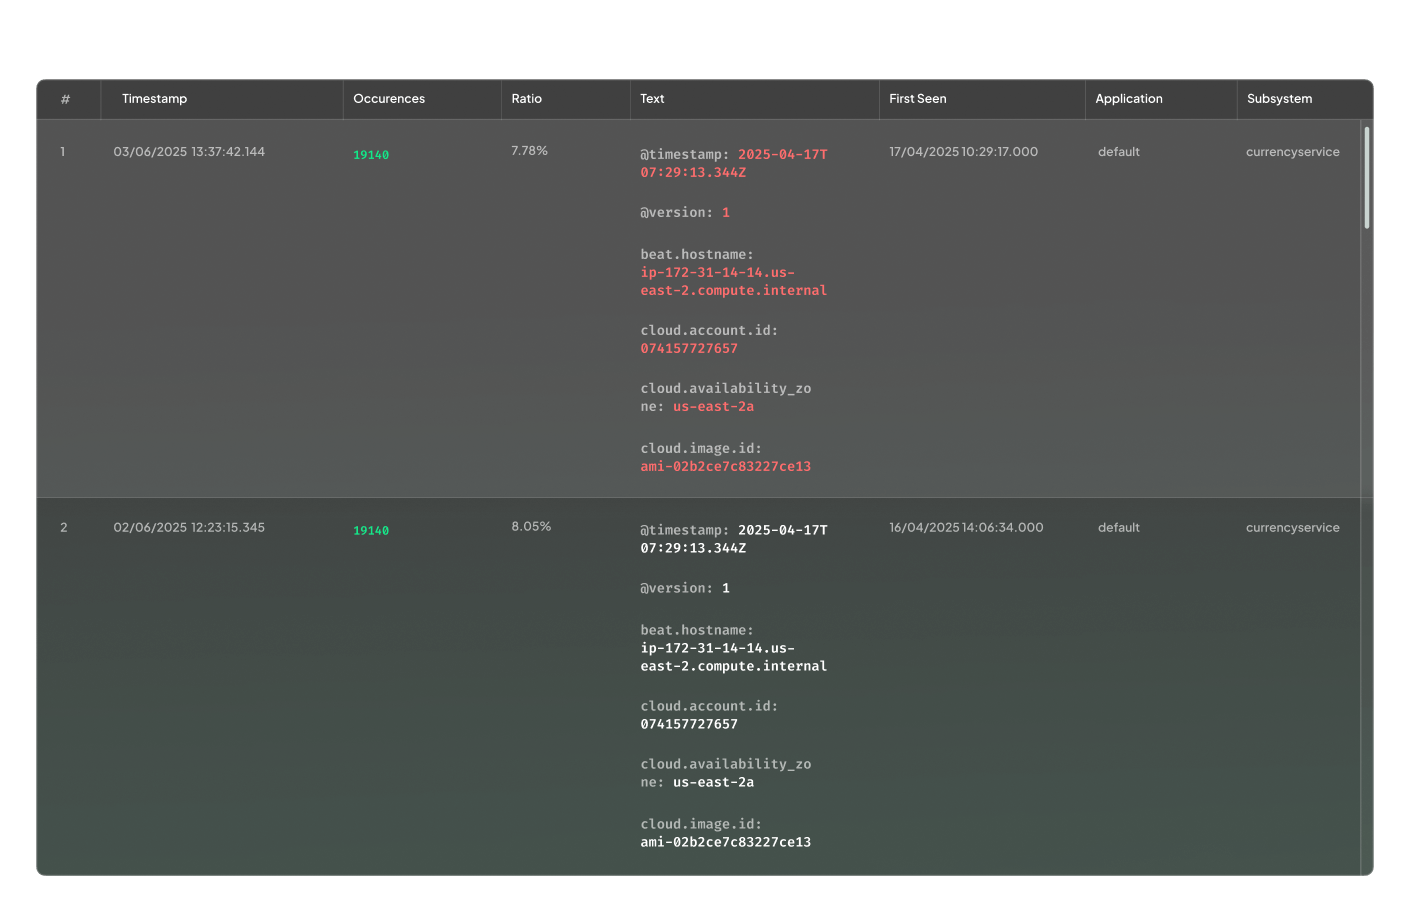Click the 8.05% ratio cell
The height and width of the screenshot is (913, 1410).
pos(531,527)
